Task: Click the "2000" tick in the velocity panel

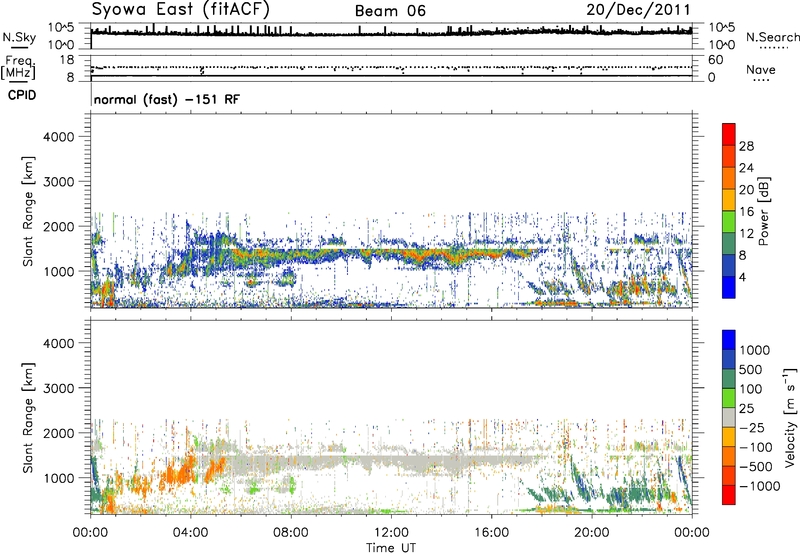Action: pos(59,433)
